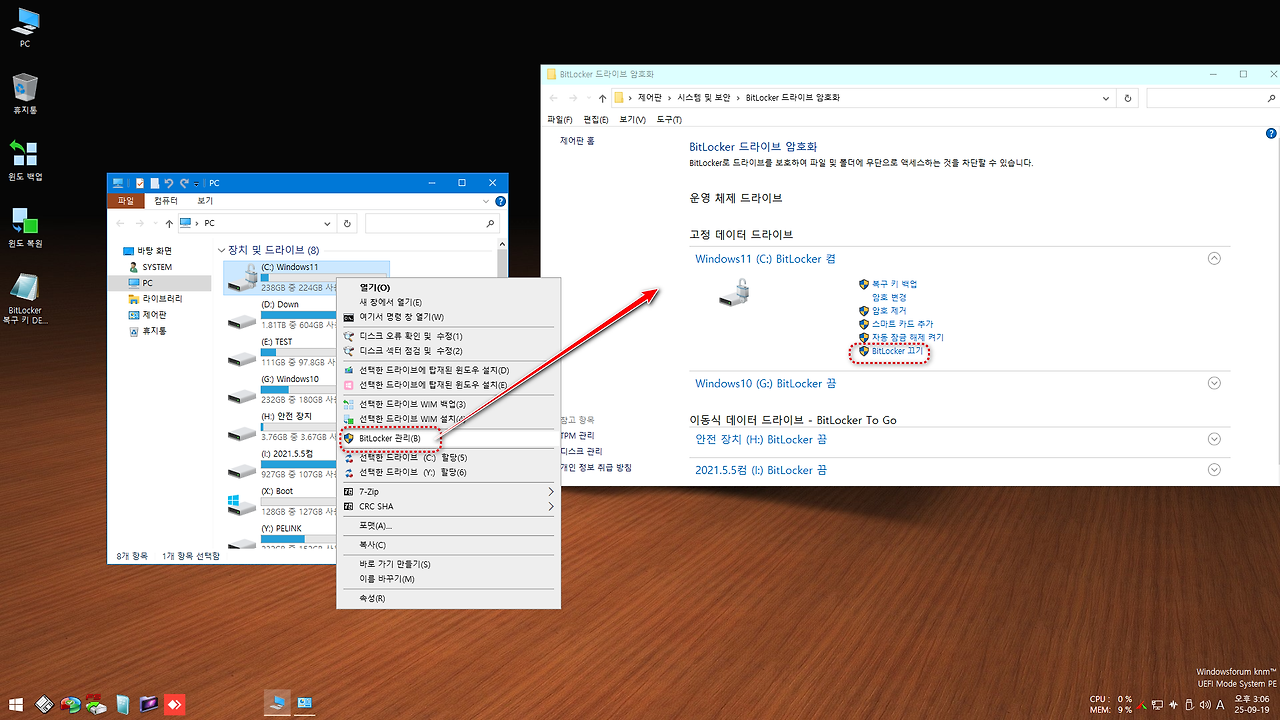The height and width of the screenshot is (720, 1280).
Task: Click the 복구 키 백업 link
Action: coord(894,284)
